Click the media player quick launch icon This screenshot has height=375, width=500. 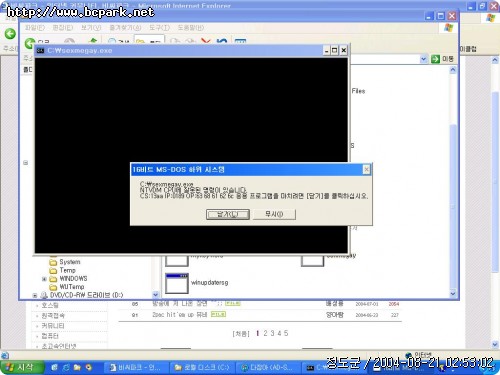pos(89,367)
